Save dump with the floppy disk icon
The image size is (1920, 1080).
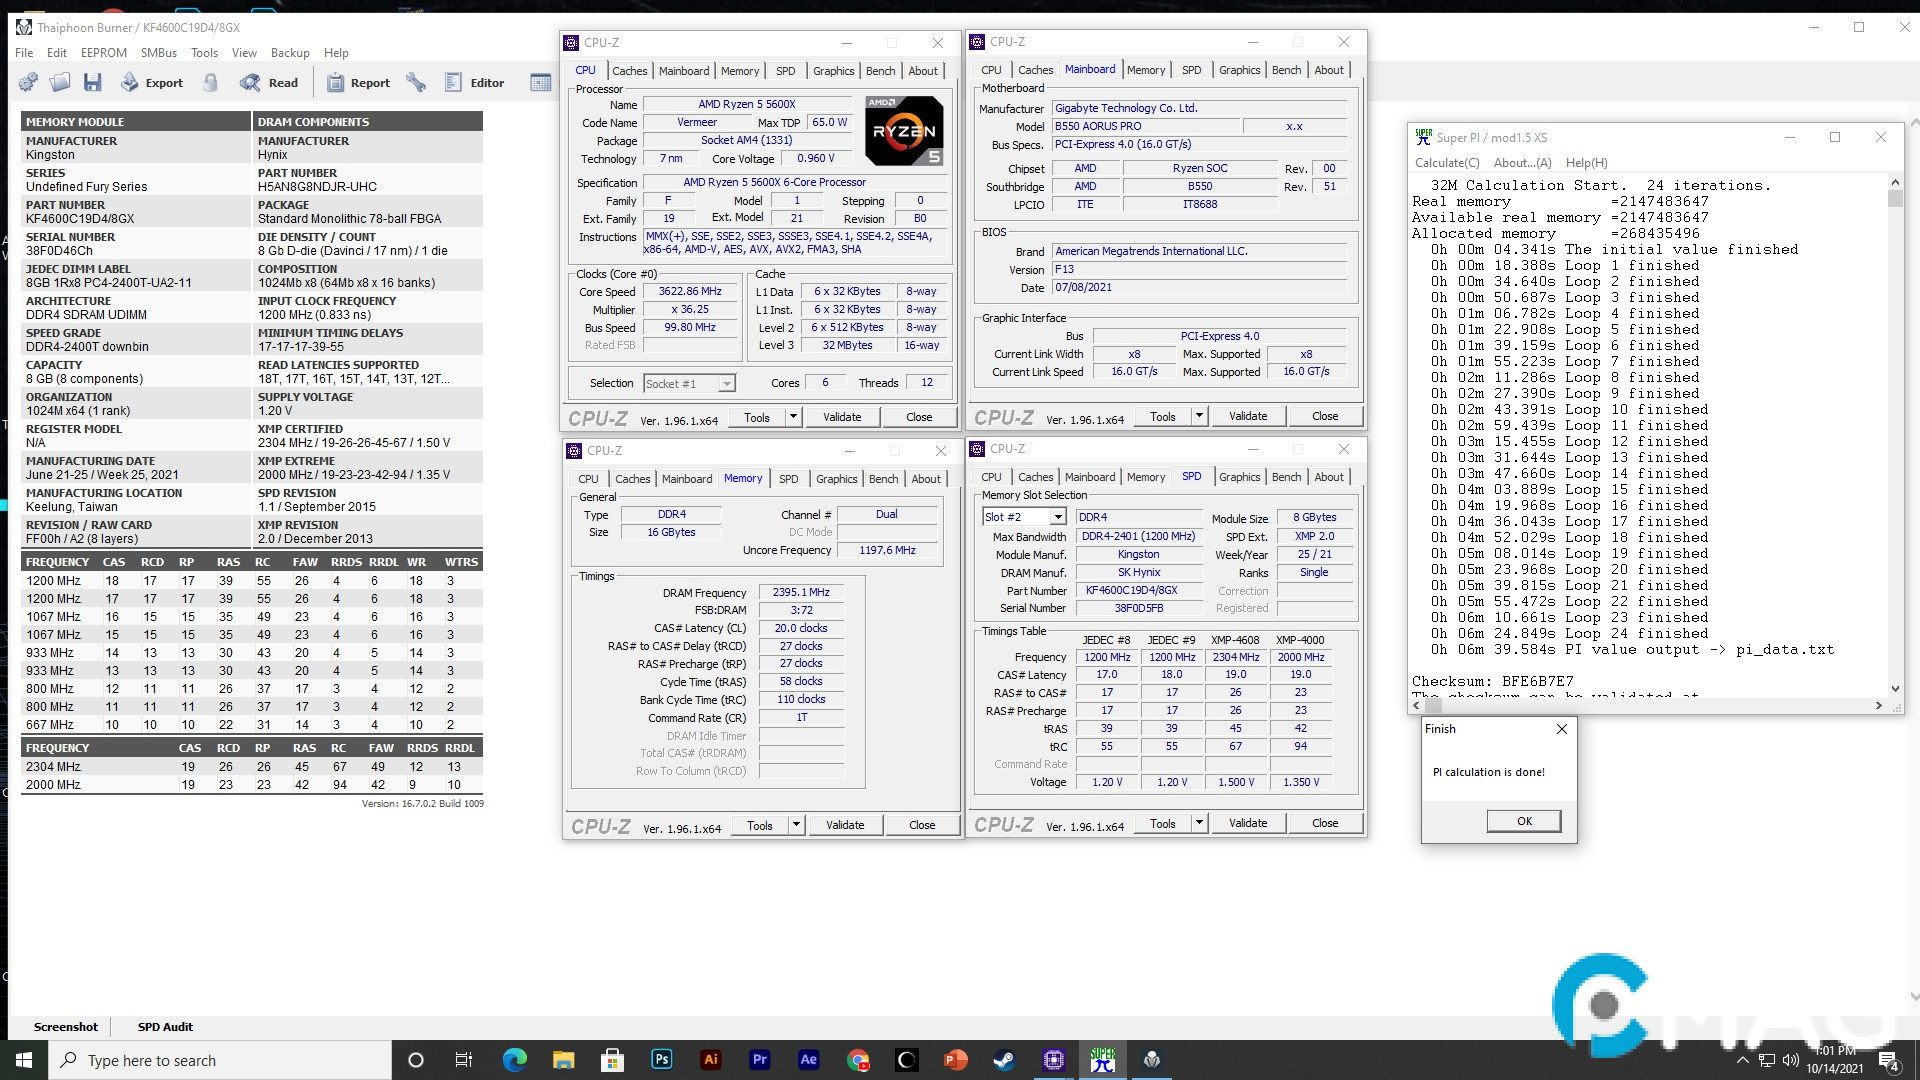[93, 83]
